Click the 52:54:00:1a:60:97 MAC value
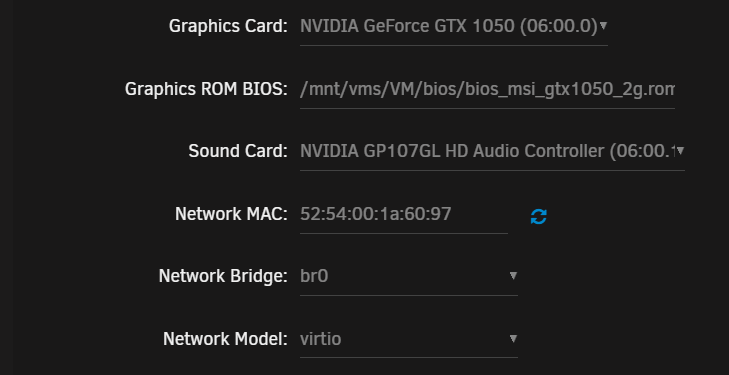Viewport: 729px width, 375px height. (376, 214)
